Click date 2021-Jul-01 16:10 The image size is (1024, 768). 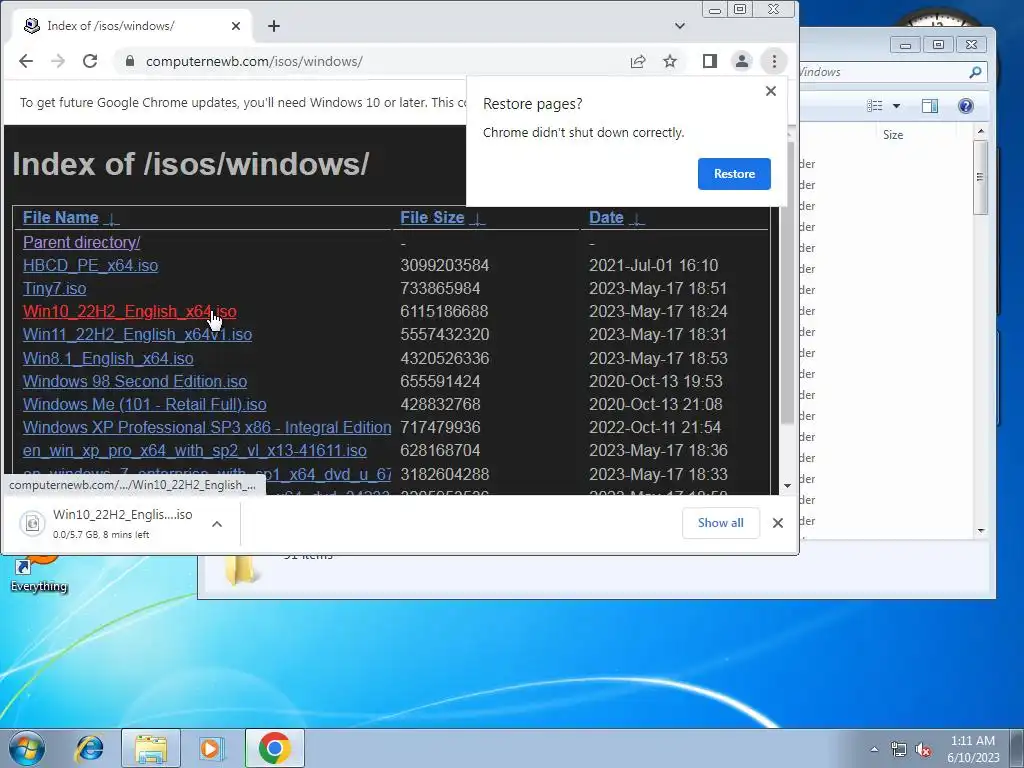653,265
